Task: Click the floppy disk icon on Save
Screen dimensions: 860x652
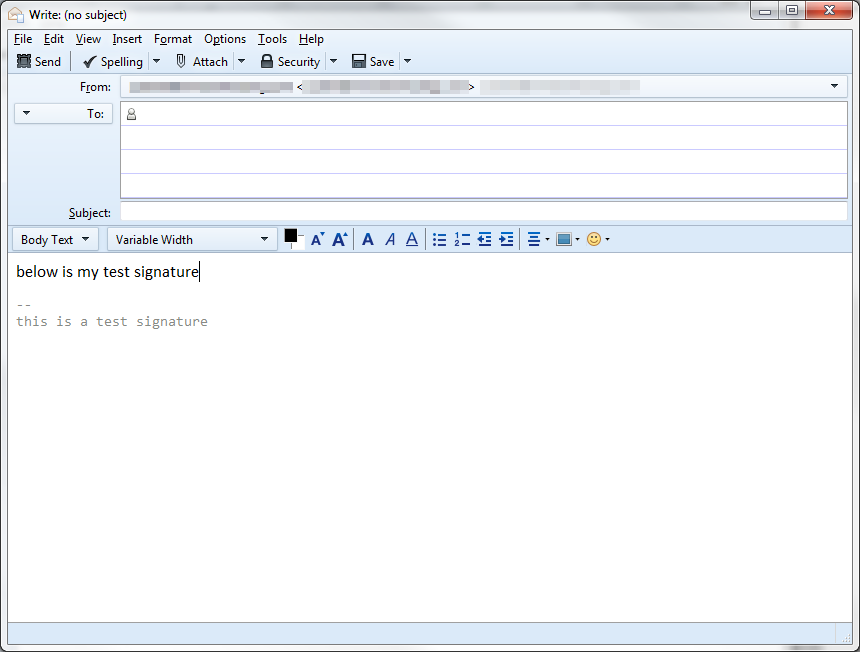Action: (359, 61)
